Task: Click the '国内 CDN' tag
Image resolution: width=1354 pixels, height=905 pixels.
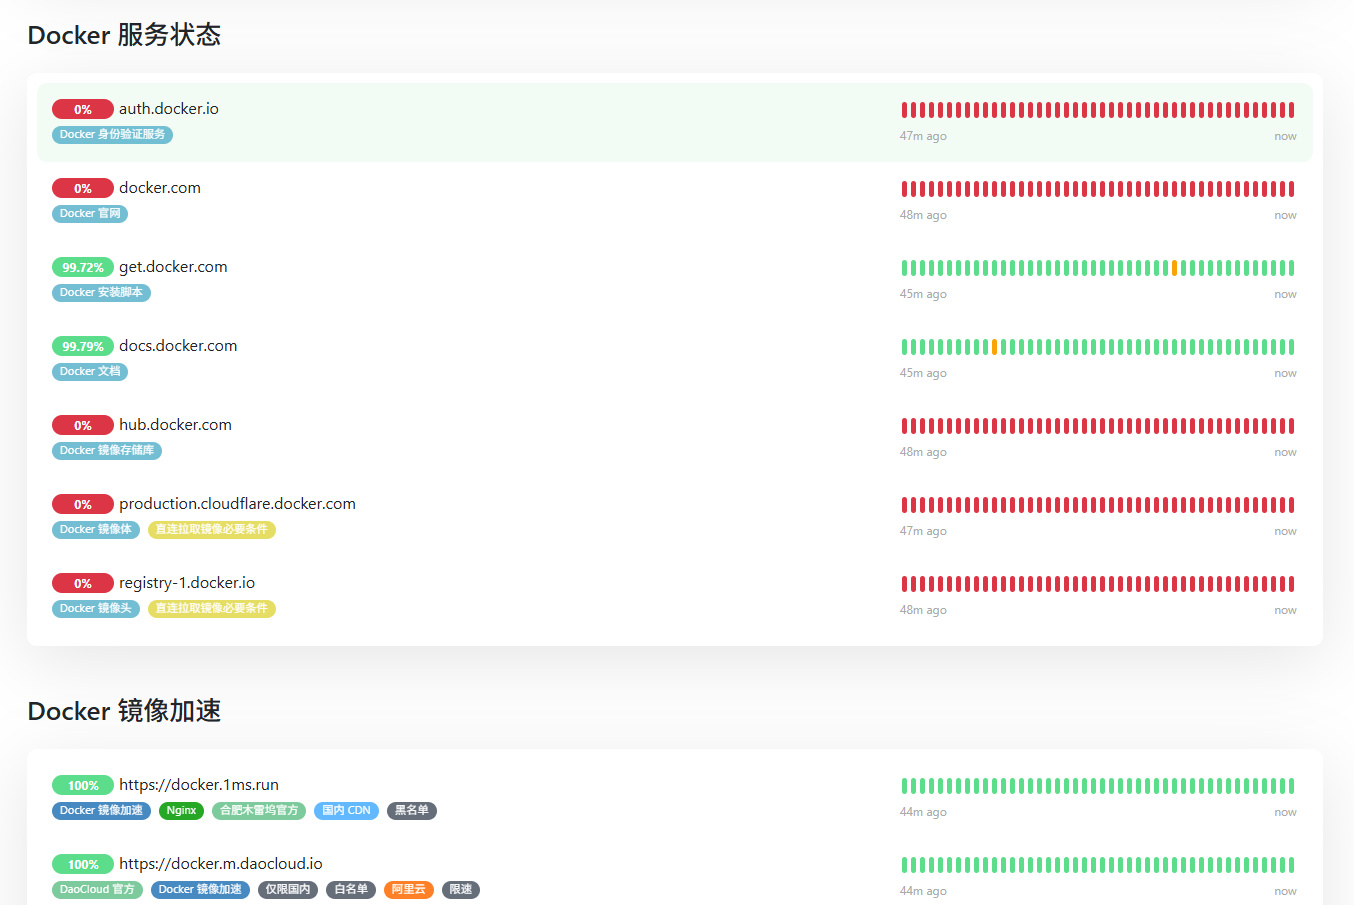Action: pos(346,811)
